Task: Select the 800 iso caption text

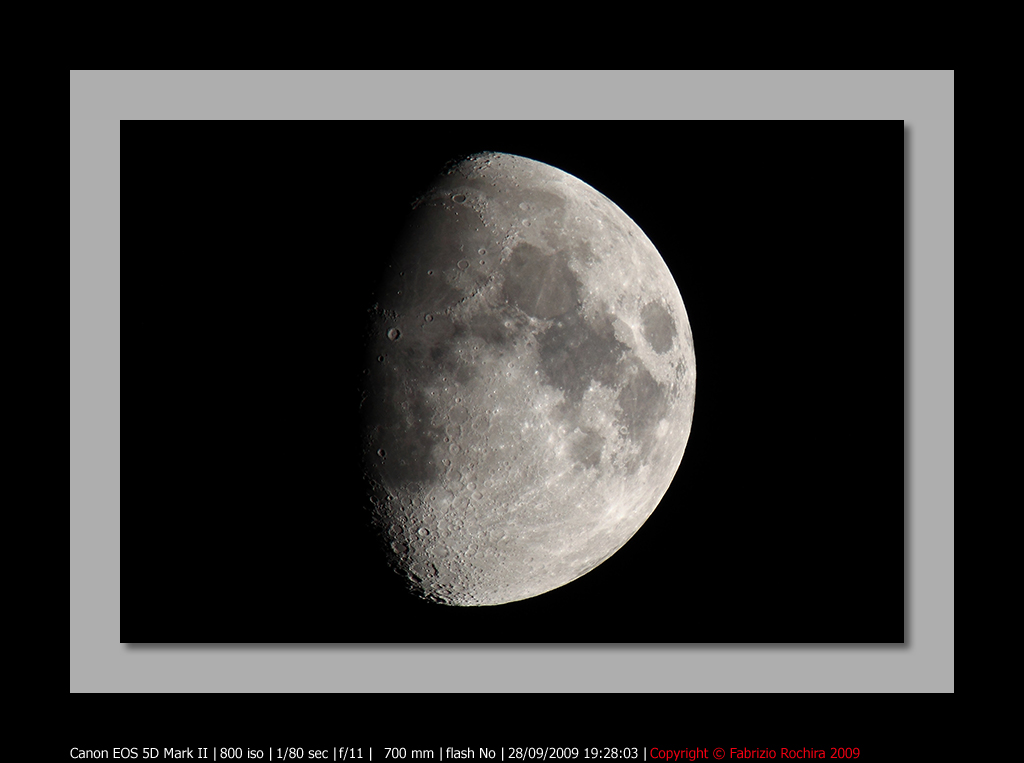Action: pos(241,753)
